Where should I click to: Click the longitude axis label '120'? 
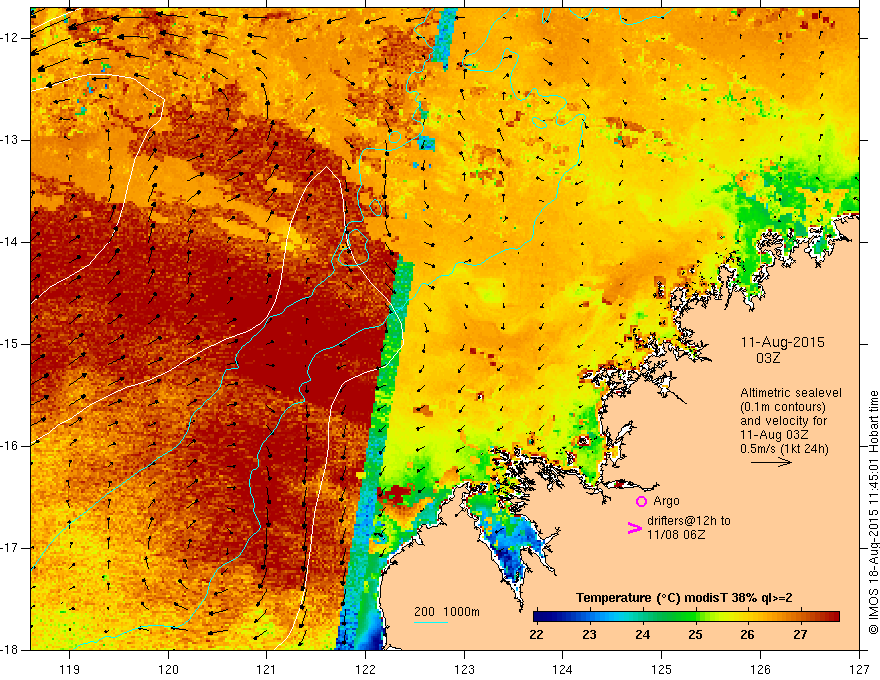coord(168,669)
